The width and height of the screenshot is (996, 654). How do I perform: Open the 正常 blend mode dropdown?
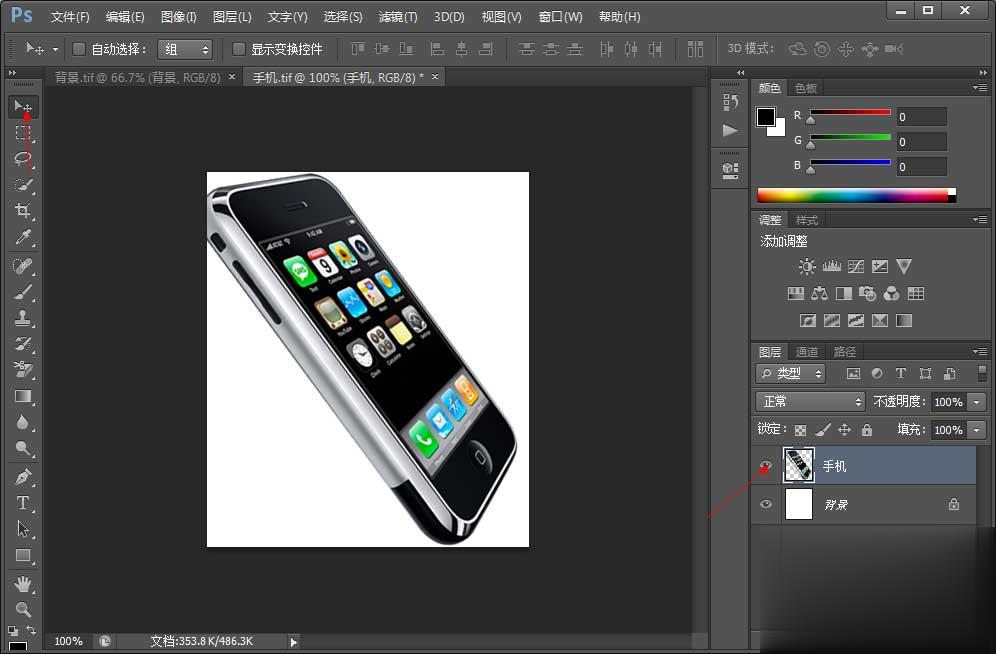810,401
